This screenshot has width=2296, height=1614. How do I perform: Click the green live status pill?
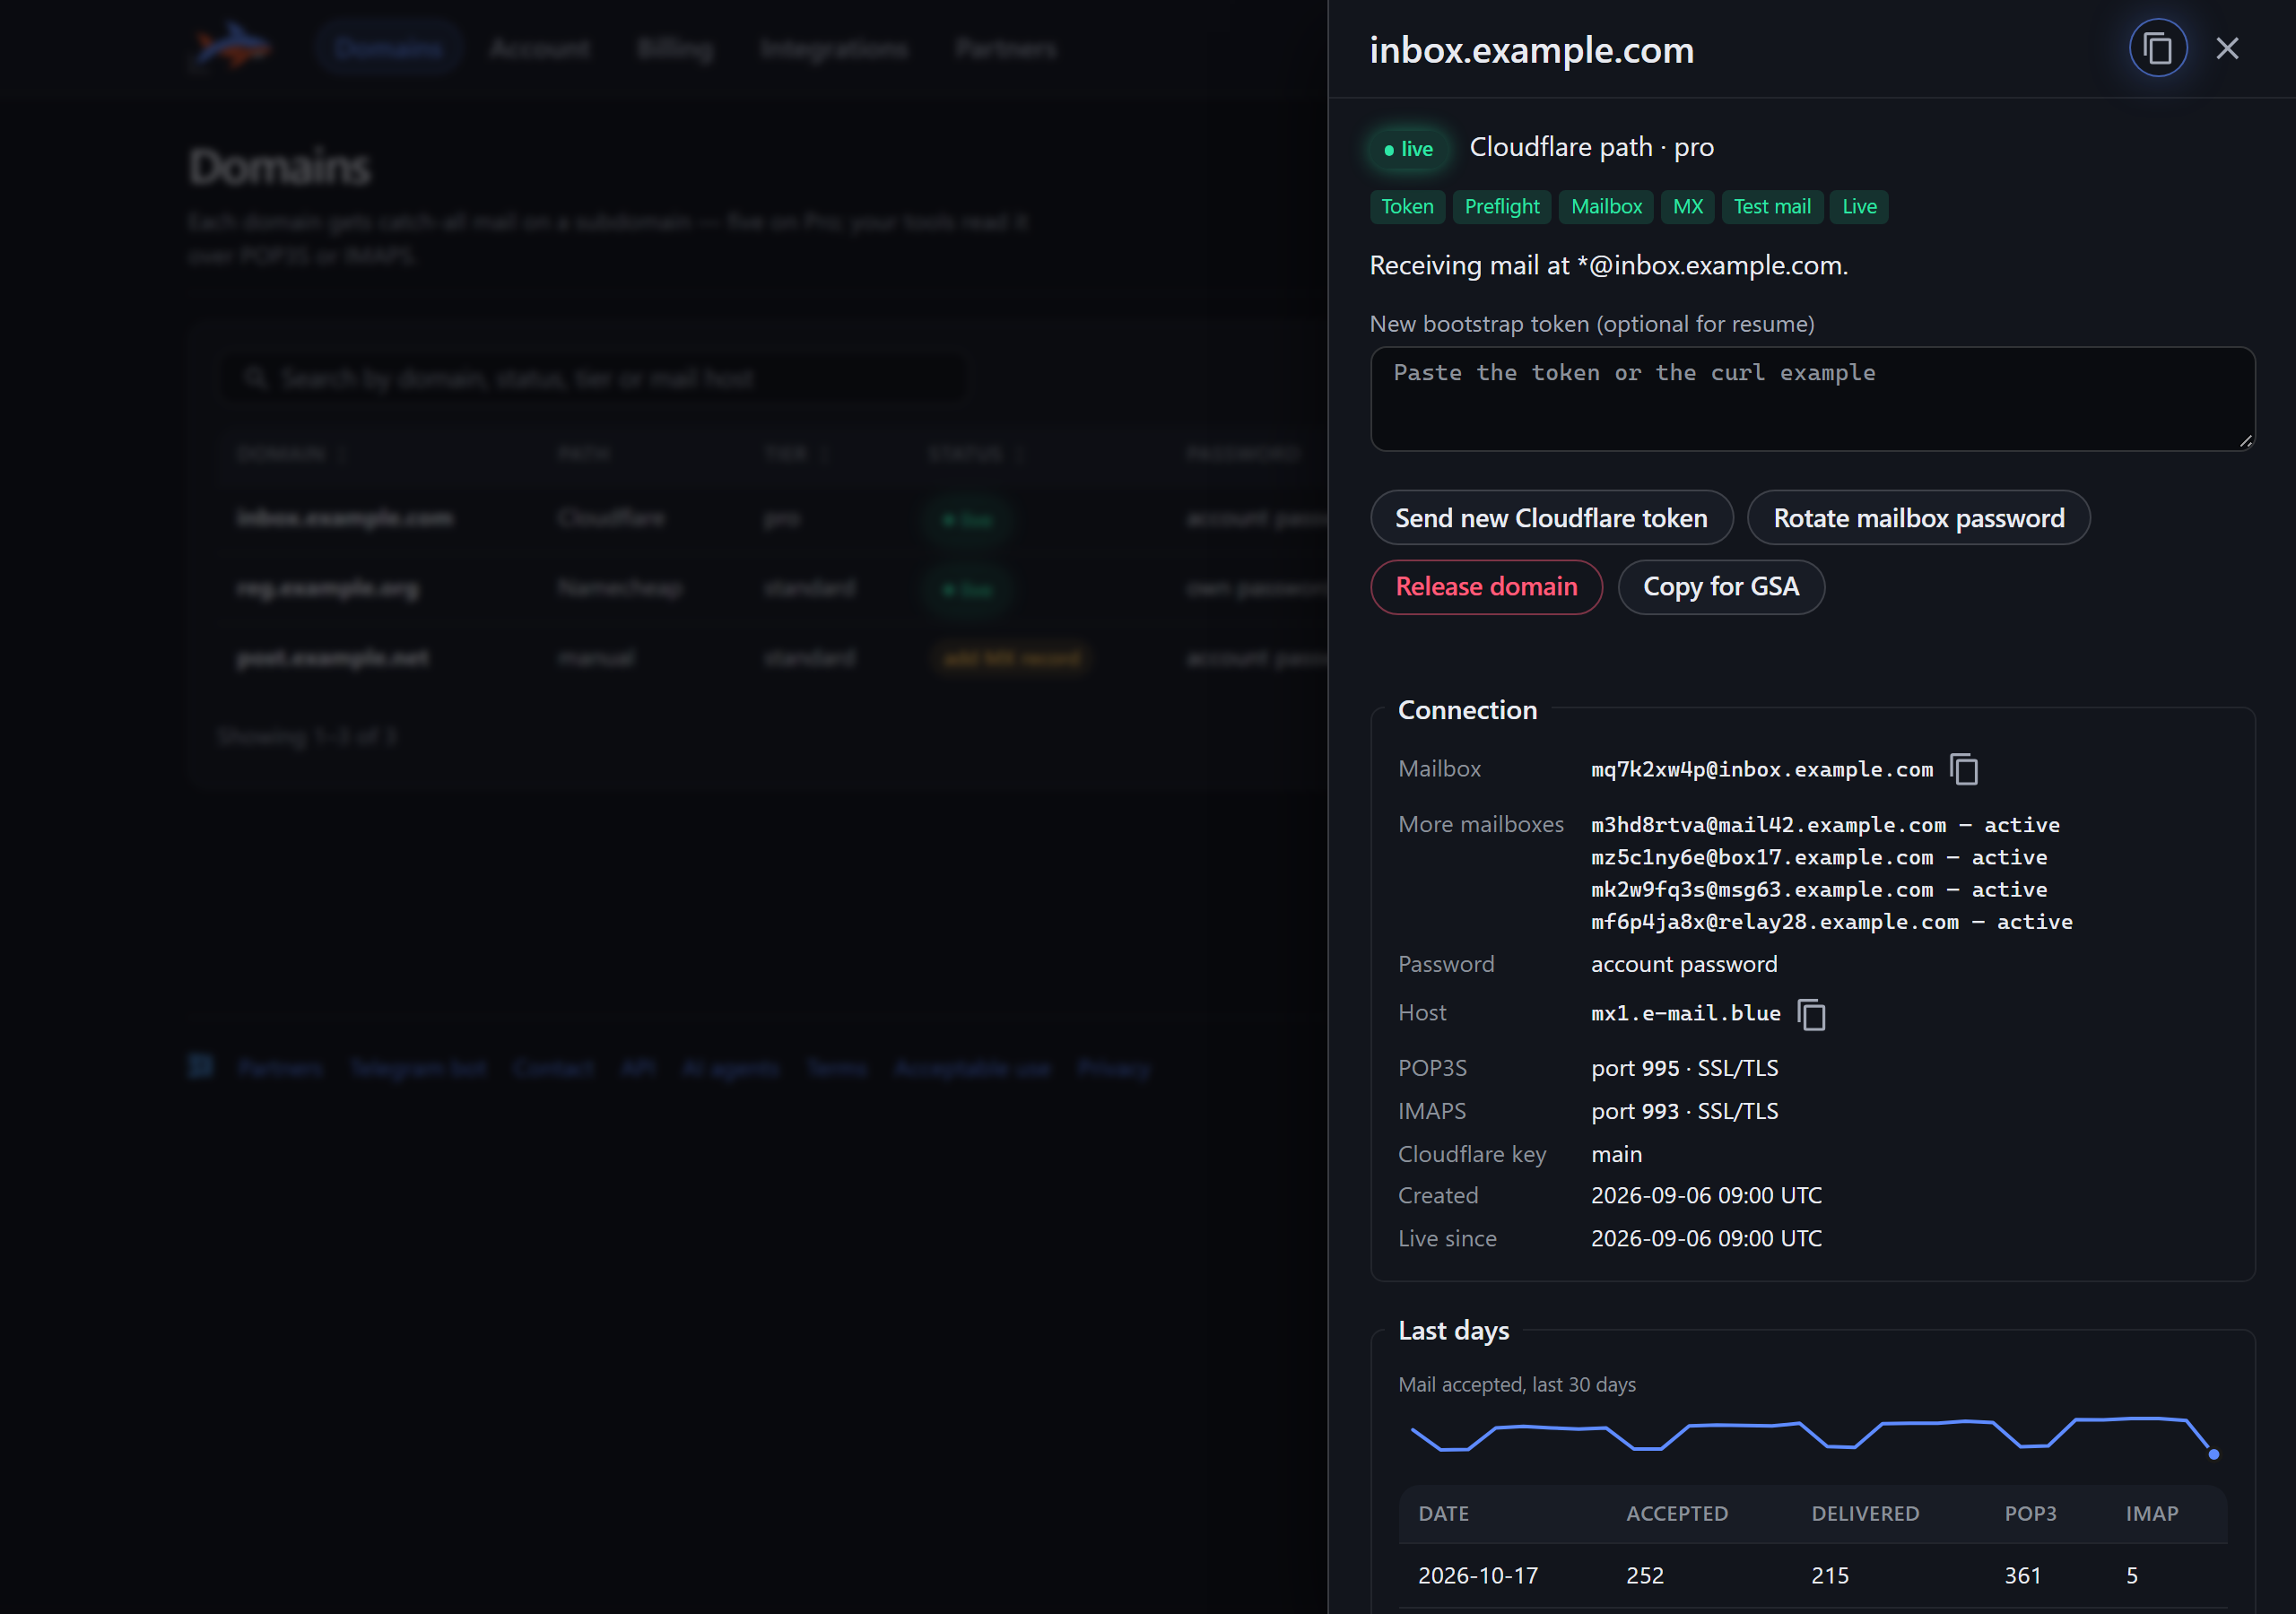coord(1408,149)
